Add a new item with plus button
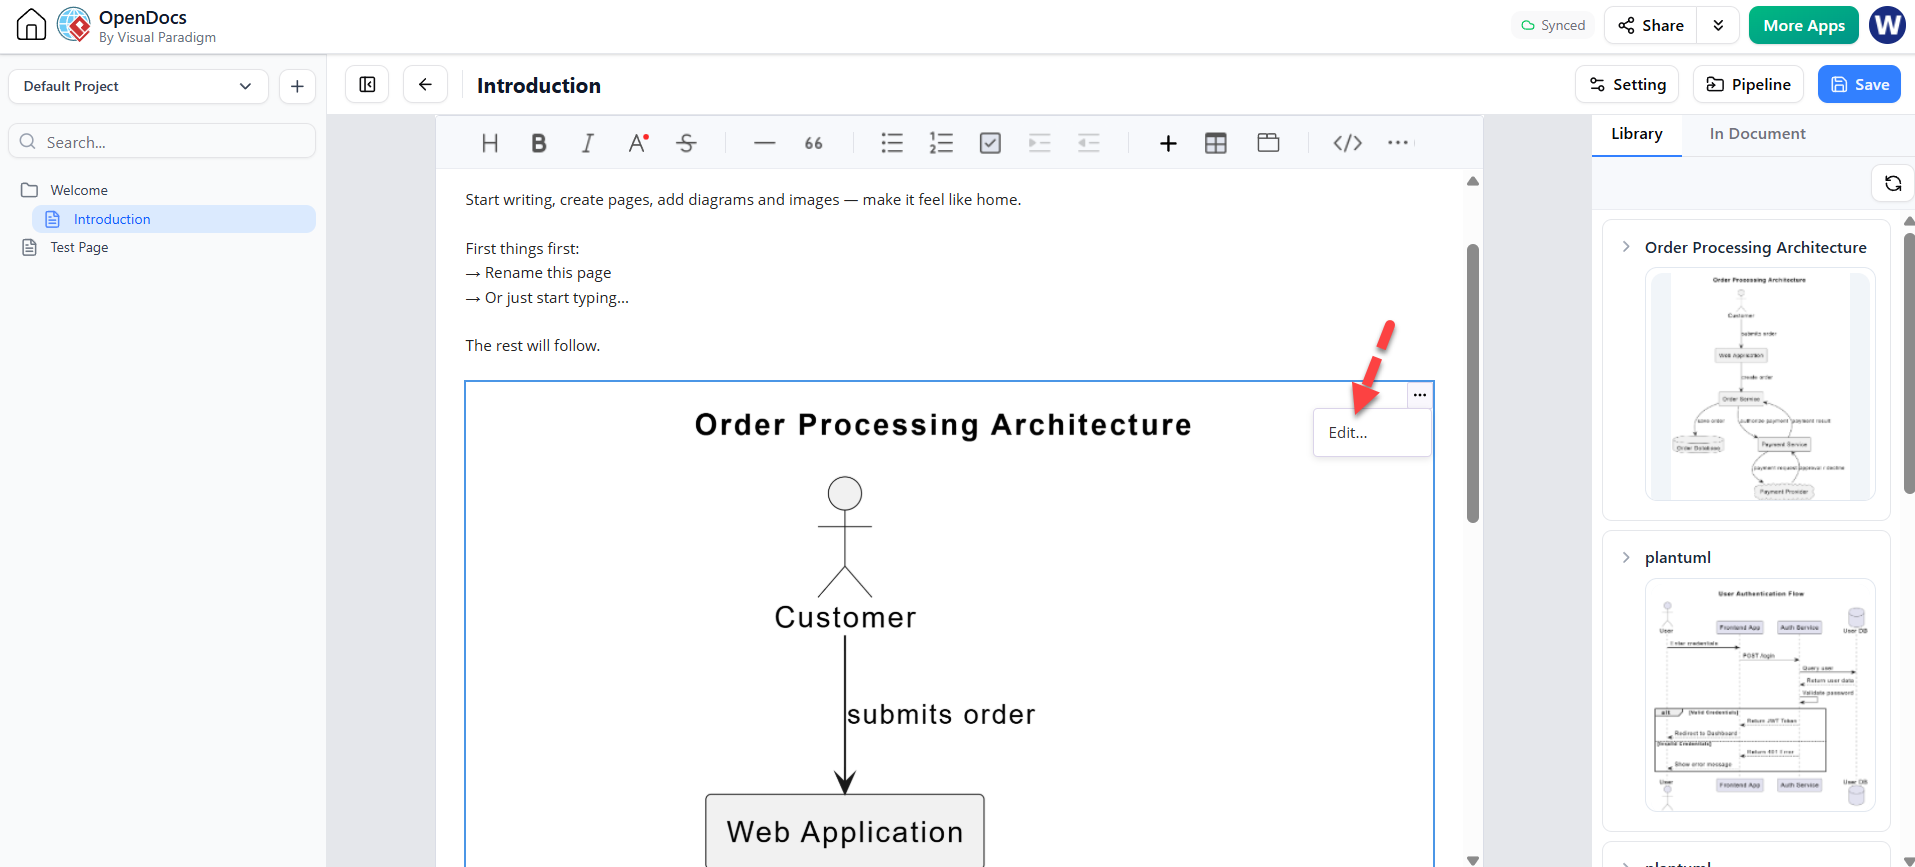This screenshot has width=1915, height=867. click(297, 86)
